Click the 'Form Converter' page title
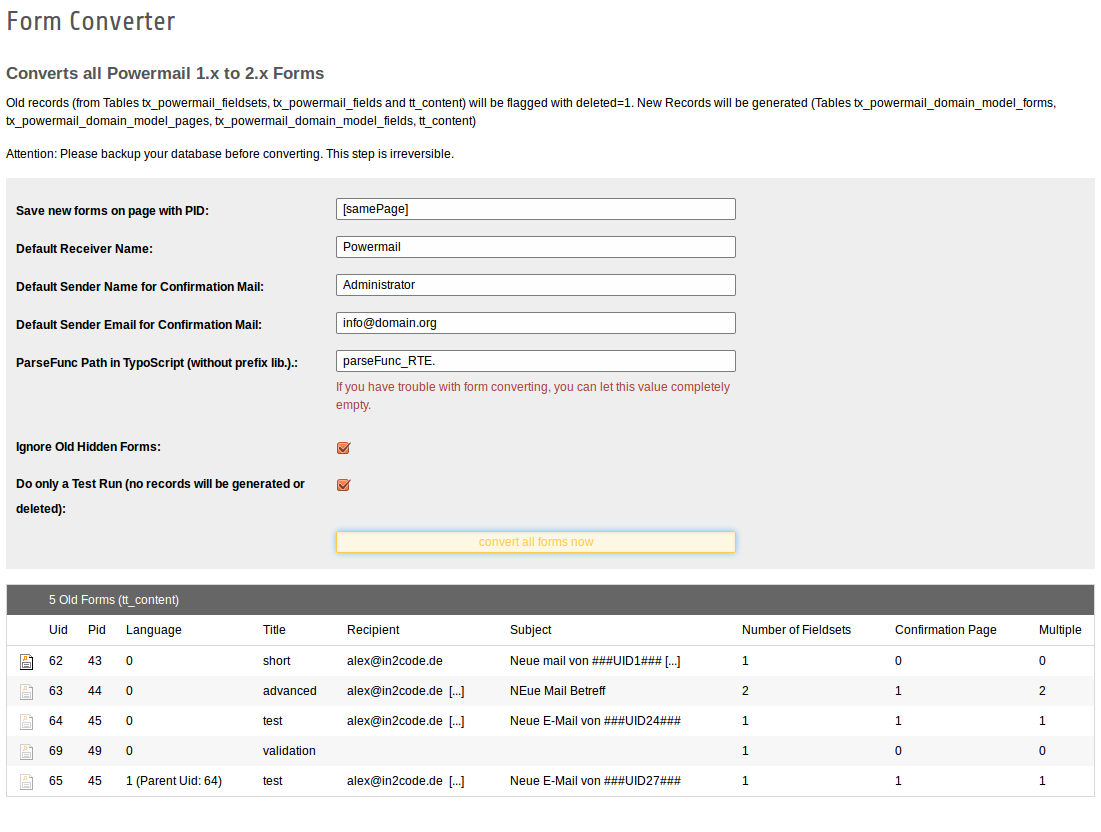 91,21
